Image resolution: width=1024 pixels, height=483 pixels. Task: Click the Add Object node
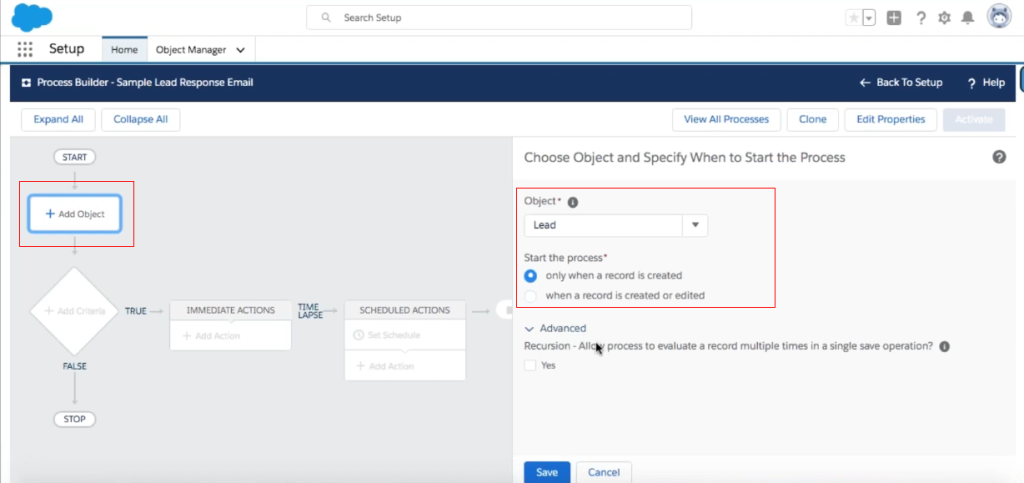pyautogui.click(x=75, y=213)
